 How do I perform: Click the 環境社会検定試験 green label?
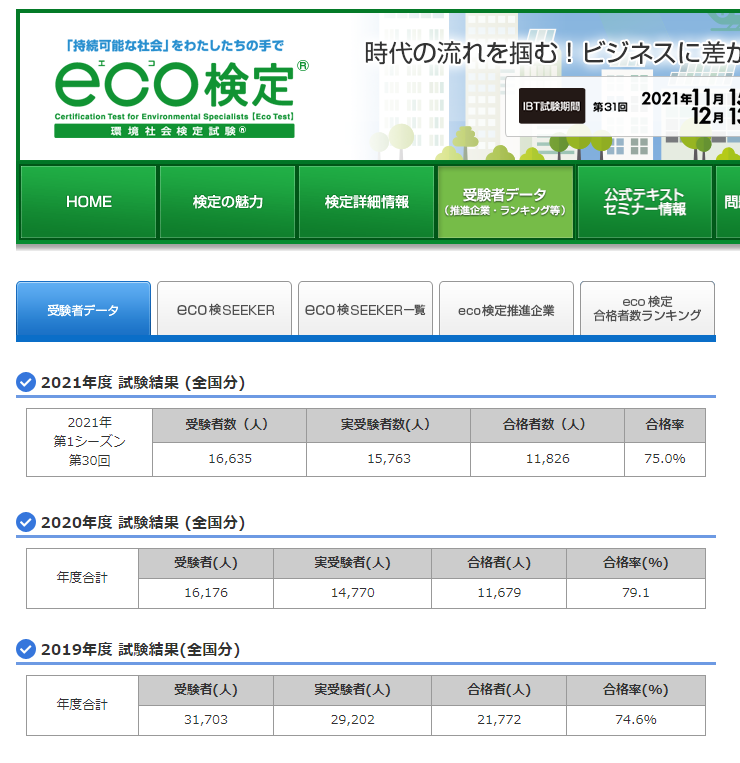coord(175,131)
